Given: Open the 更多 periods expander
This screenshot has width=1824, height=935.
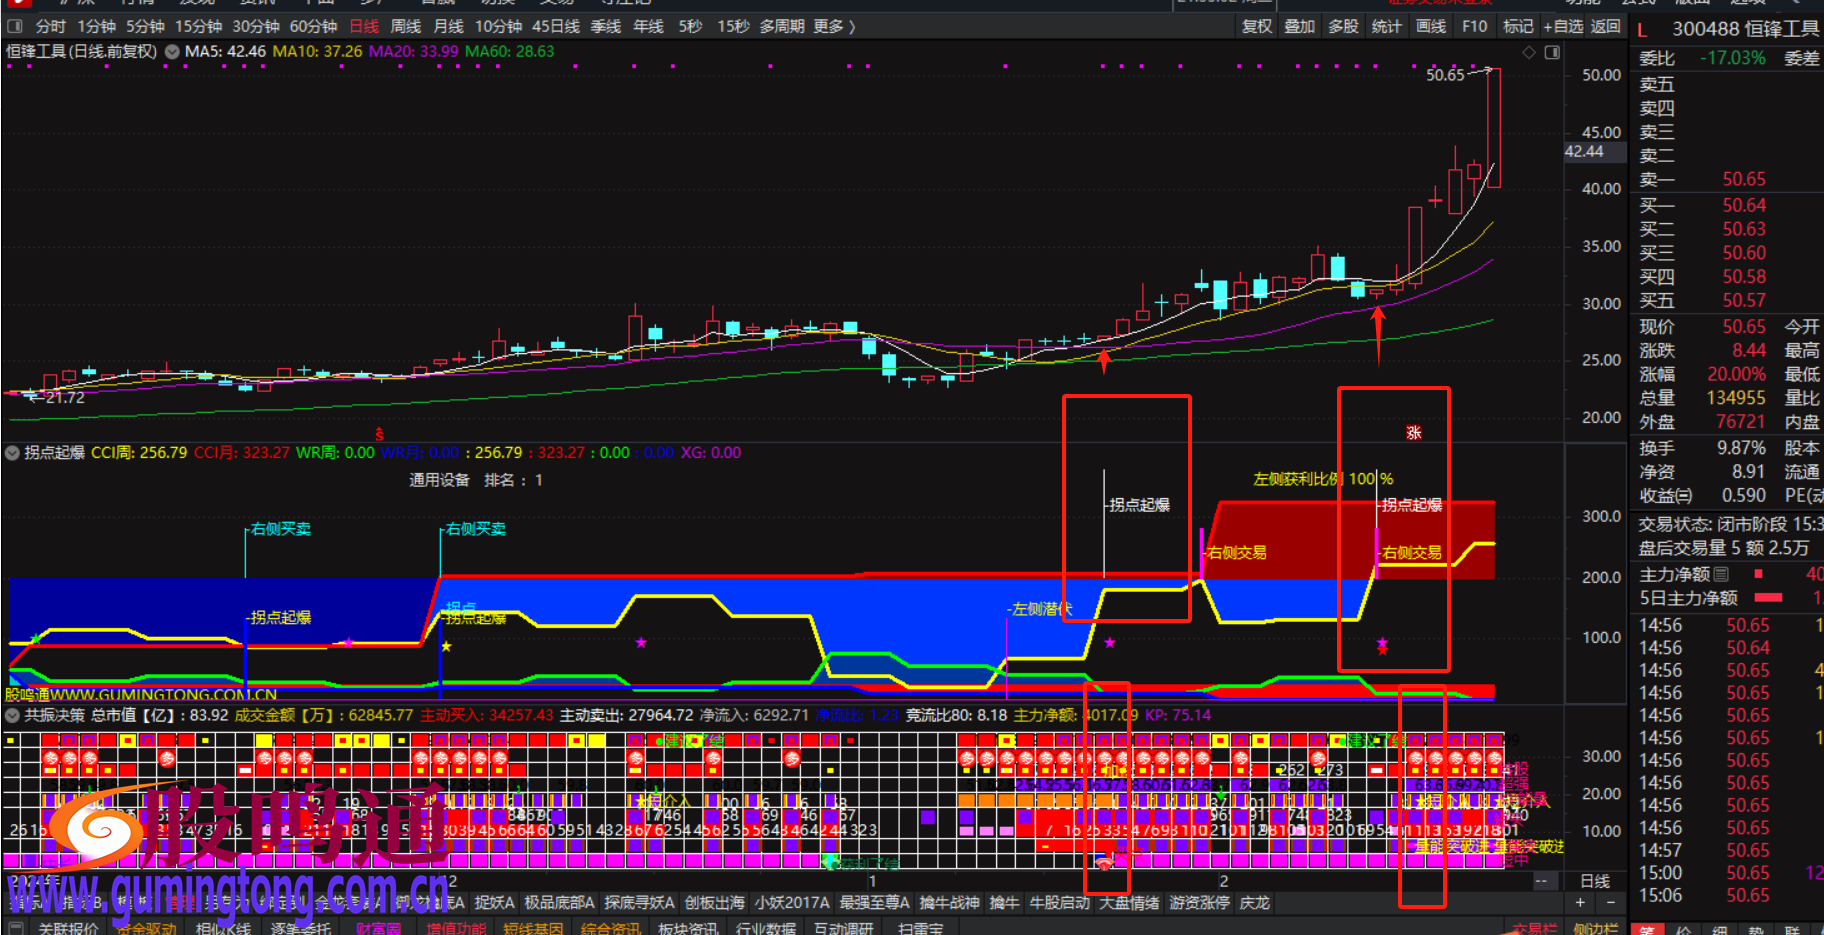Looking at the screenshot, I should point(834,26).
